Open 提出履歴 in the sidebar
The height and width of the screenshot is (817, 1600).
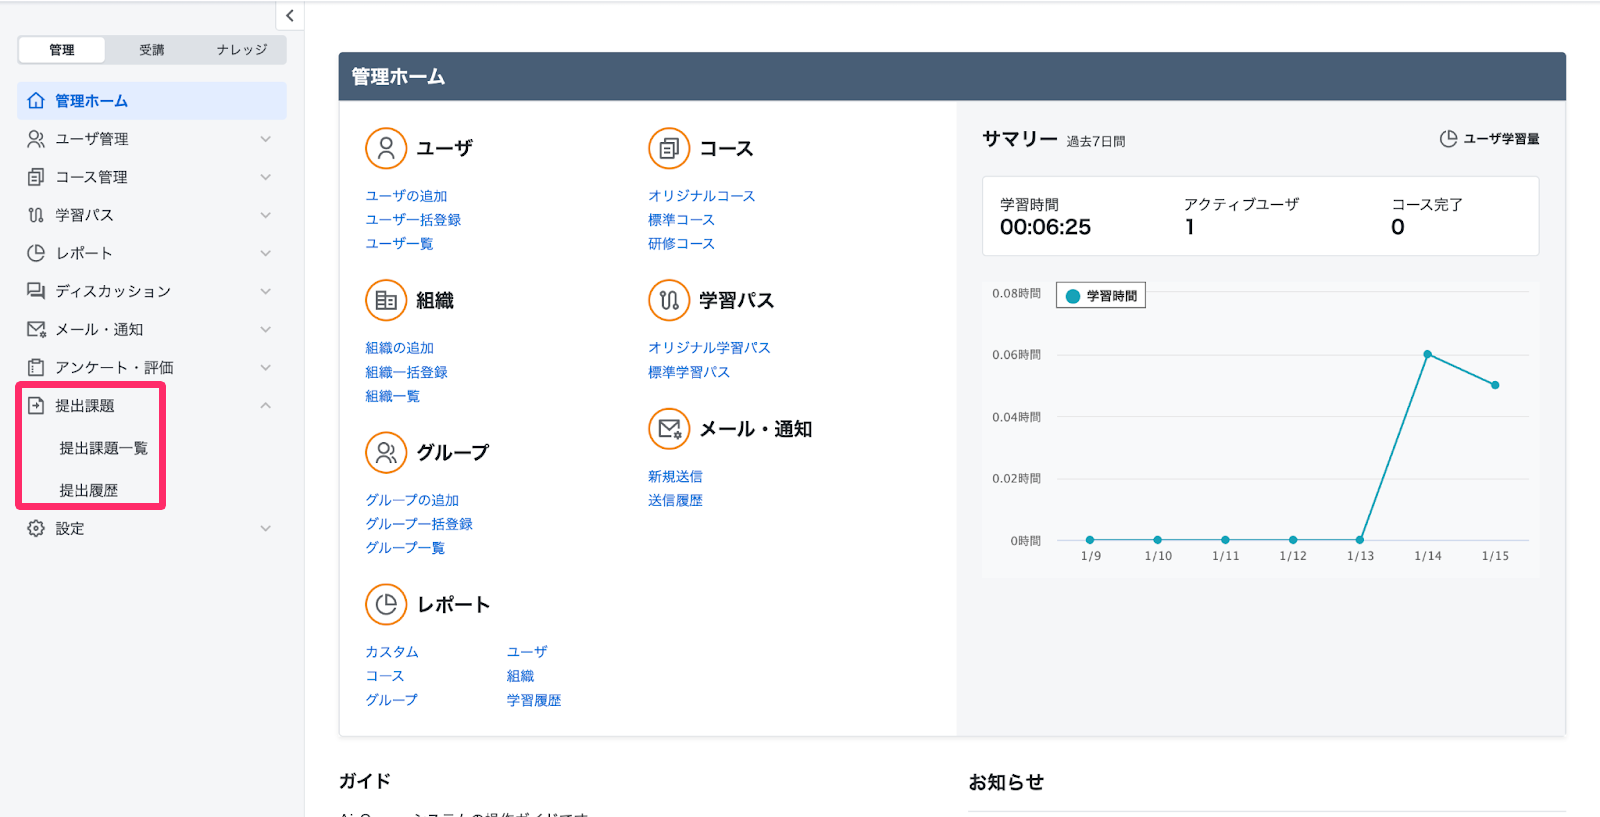pos(88,490)
